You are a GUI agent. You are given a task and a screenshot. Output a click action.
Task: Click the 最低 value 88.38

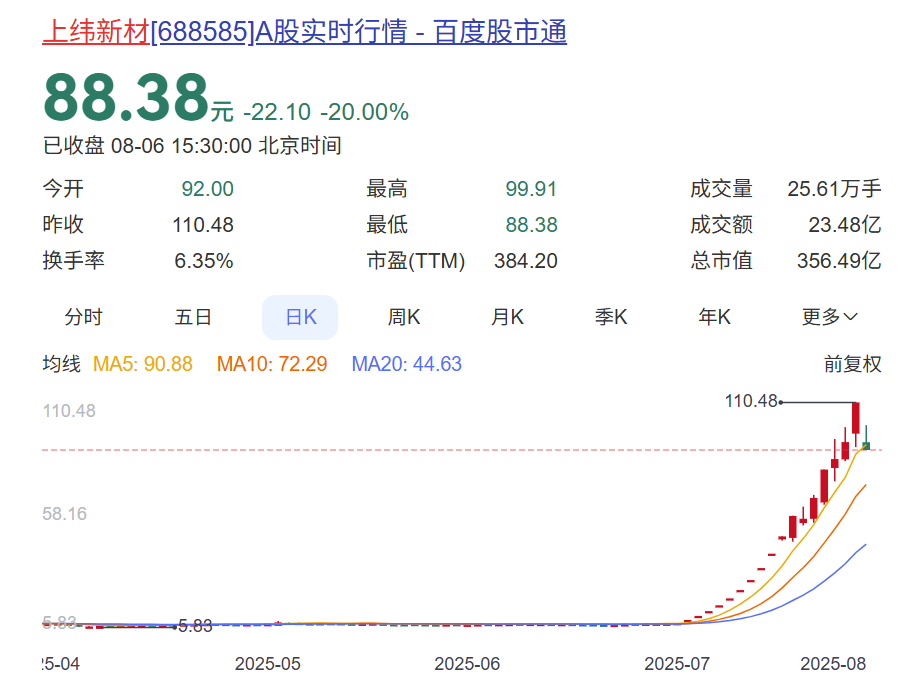(531, 225)
